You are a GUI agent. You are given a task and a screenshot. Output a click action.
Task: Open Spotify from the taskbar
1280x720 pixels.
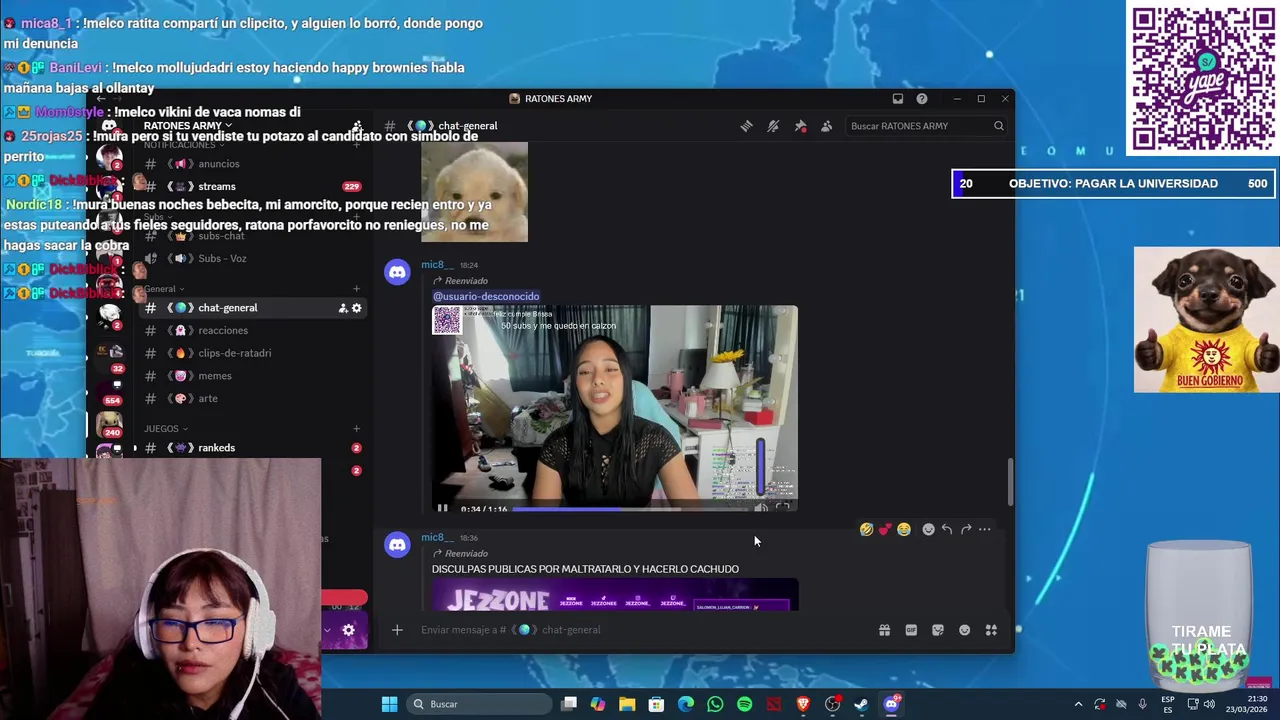744,704
